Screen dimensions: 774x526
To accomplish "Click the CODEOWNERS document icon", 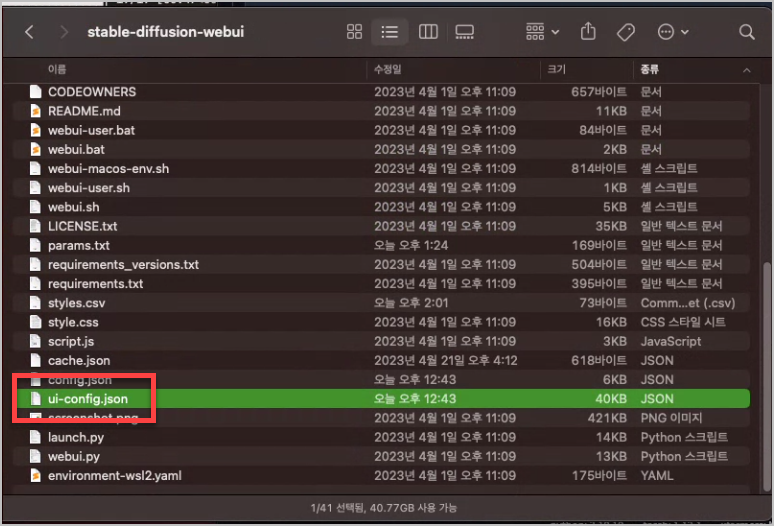I will [x=35, y=92].
